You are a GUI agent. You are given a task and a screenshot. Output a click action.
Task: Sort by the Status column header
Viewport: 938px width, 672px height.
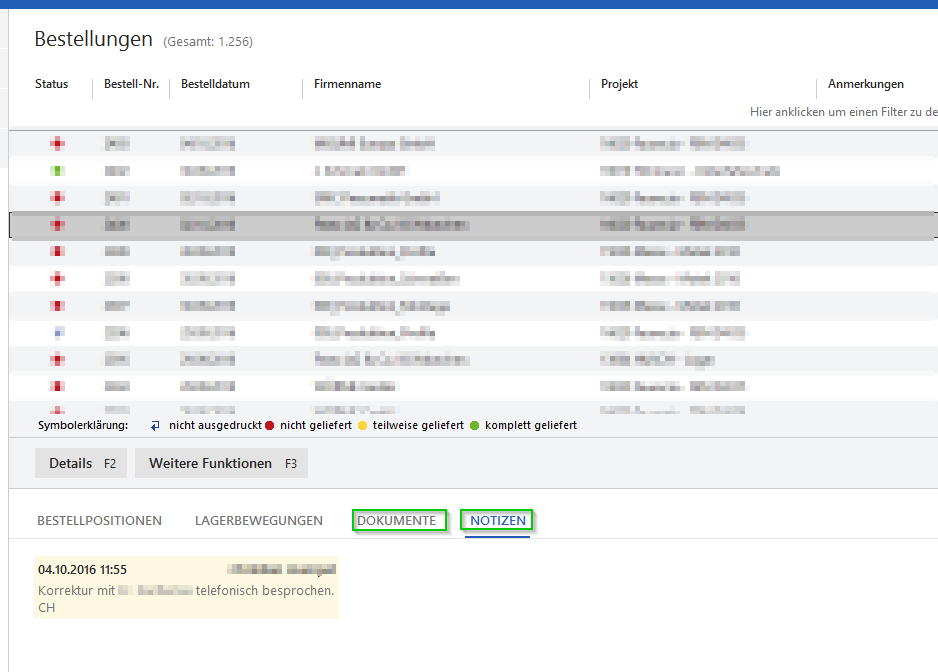coord(51,84)
